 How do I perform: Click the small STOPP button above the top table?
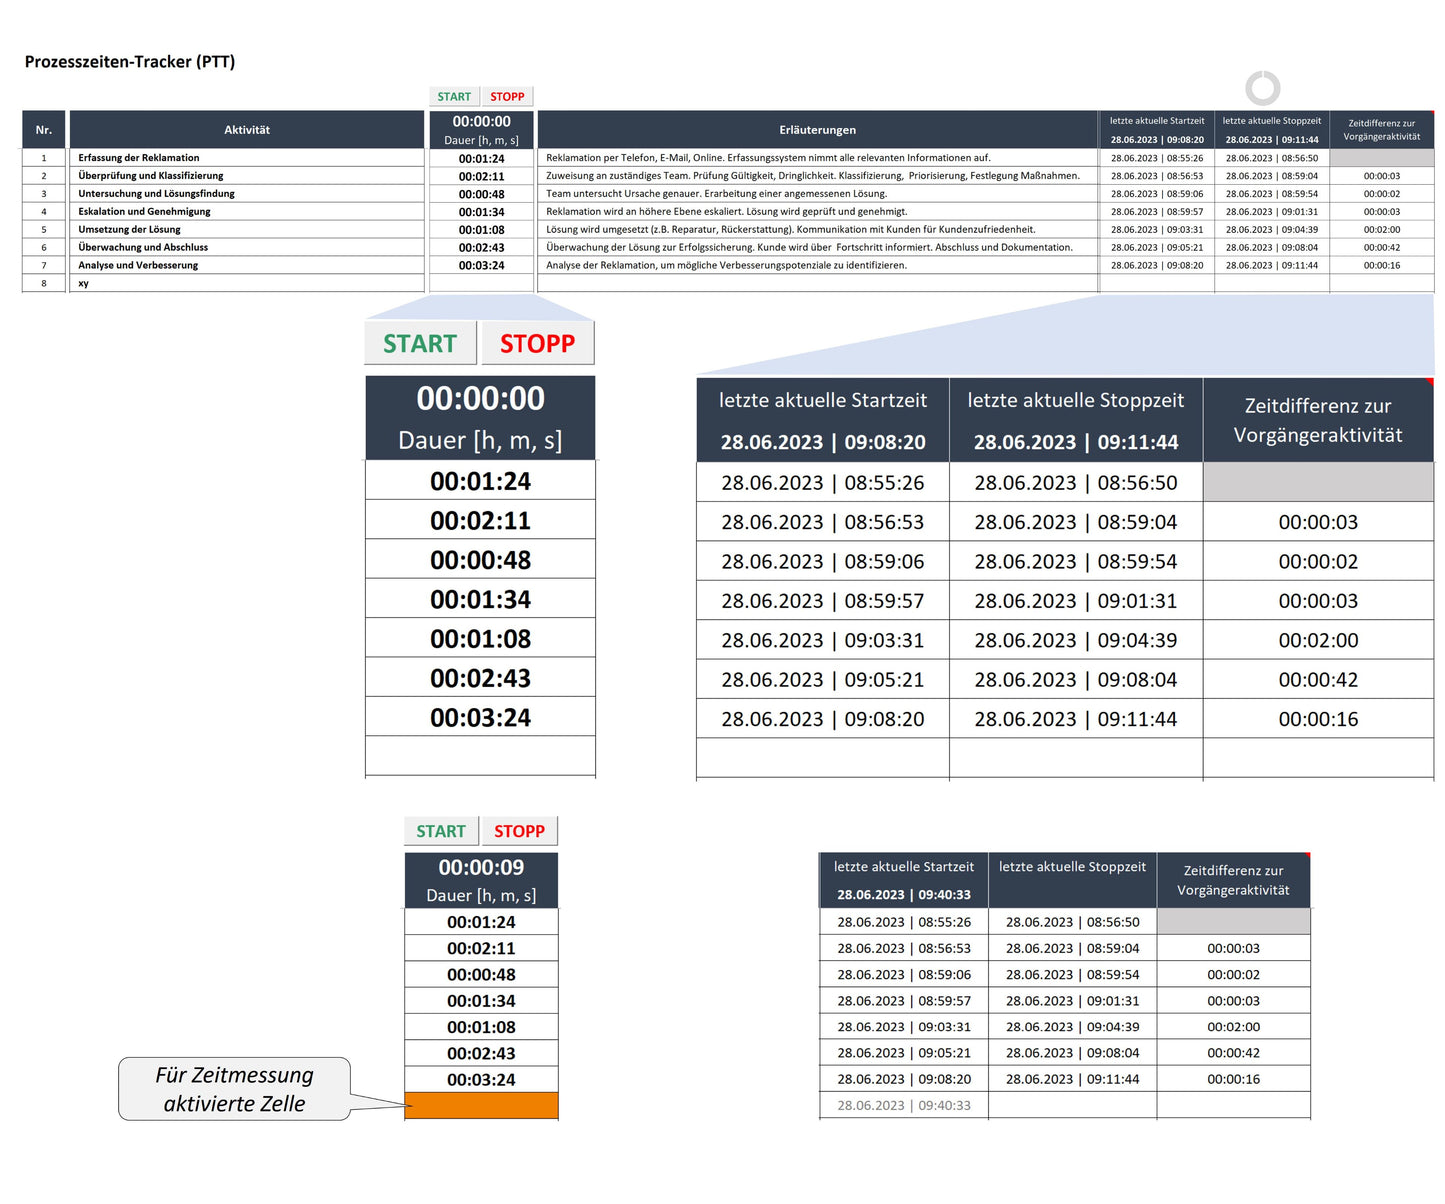click(x=507, y=97)
